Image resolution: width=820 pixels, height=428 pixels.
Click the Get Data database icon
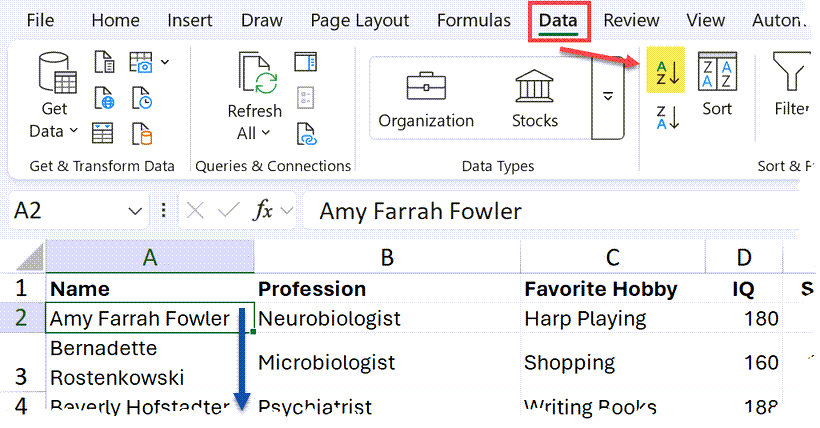(58, 73)
